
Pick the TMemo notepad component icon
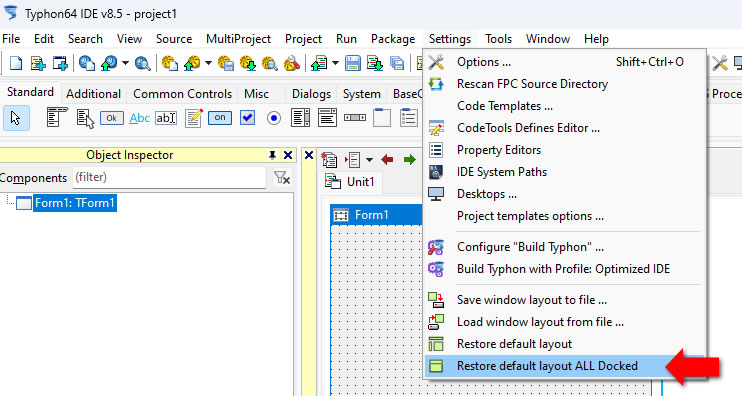tap(194, 118)
